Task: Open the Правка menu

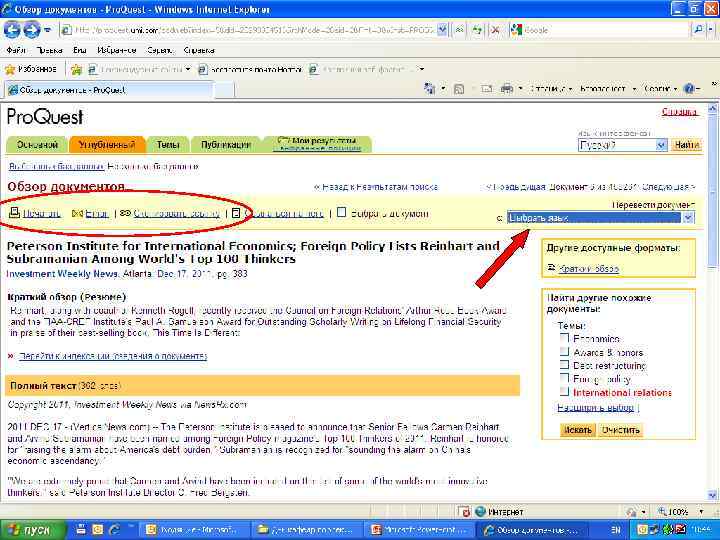Action: 49,50
